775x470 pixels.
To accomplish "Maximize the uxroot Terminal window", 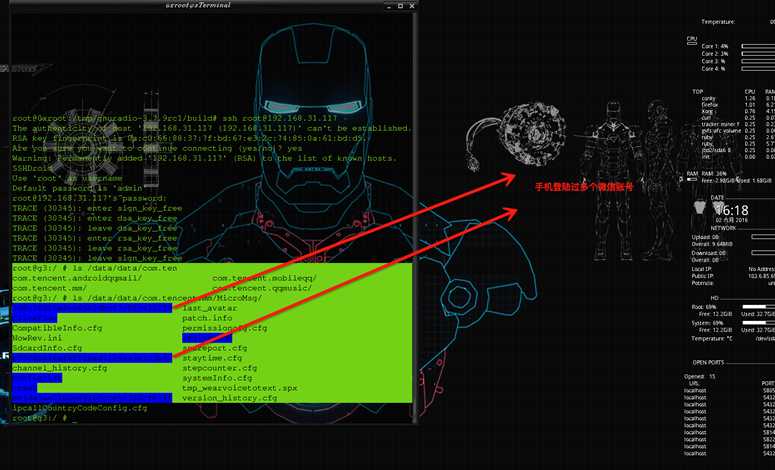I will (400, 6).
